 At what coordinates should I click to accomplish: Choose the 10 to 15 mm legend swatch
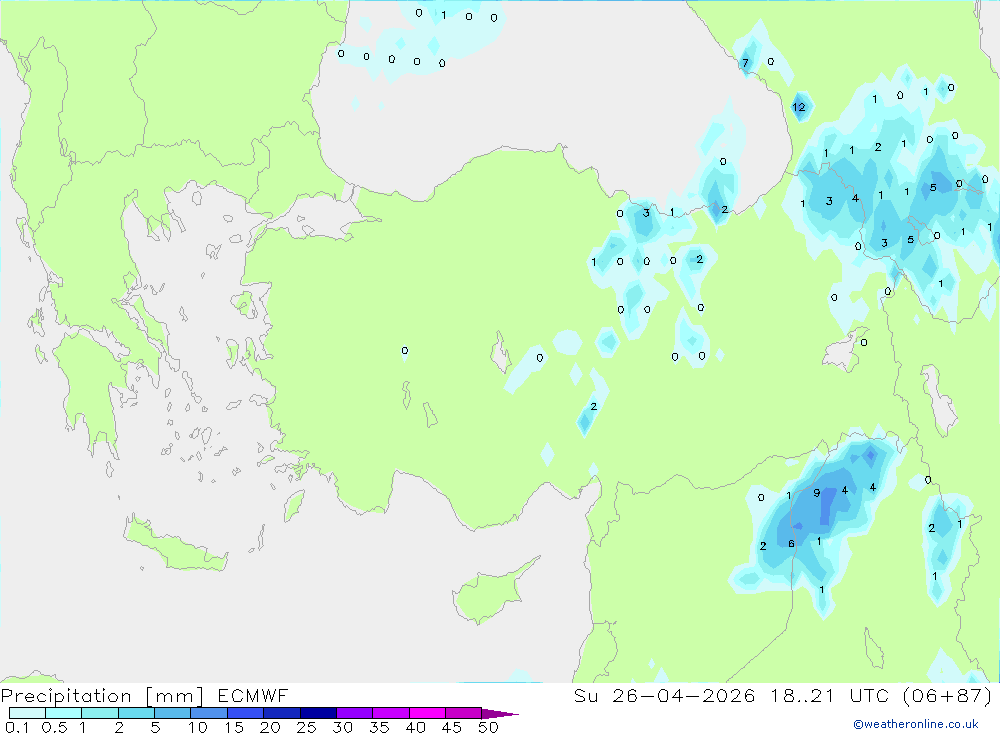pyautogui.click(x=209, y=713)
